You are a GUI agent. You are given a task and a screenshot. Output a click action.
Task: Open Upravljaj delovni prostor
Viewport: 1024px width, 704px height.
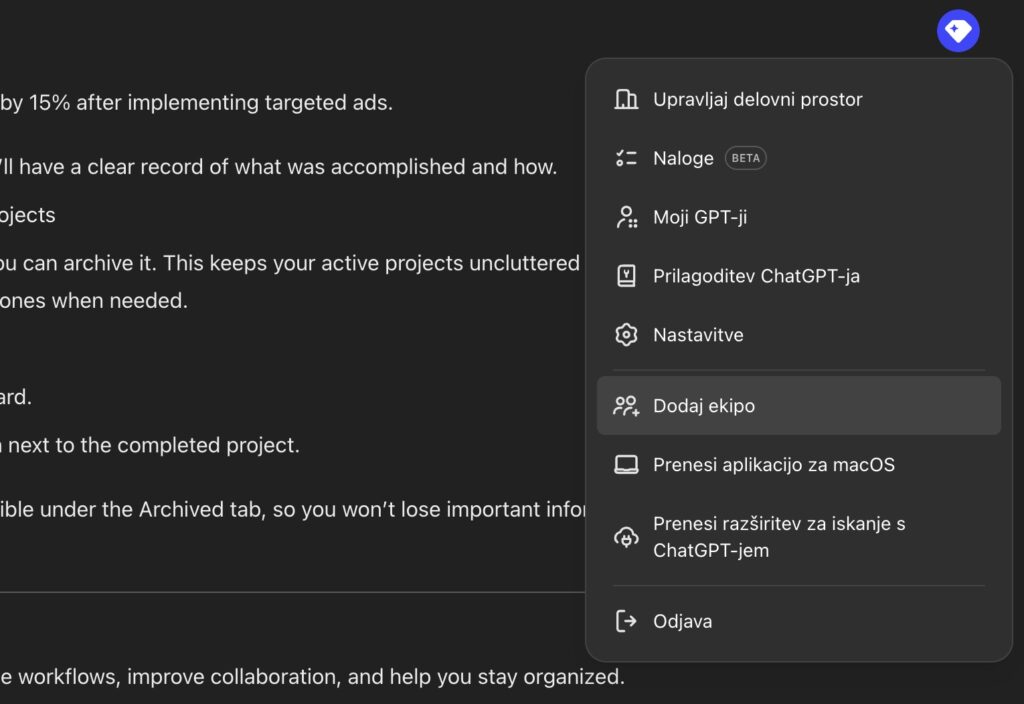(x=799, y=99)
